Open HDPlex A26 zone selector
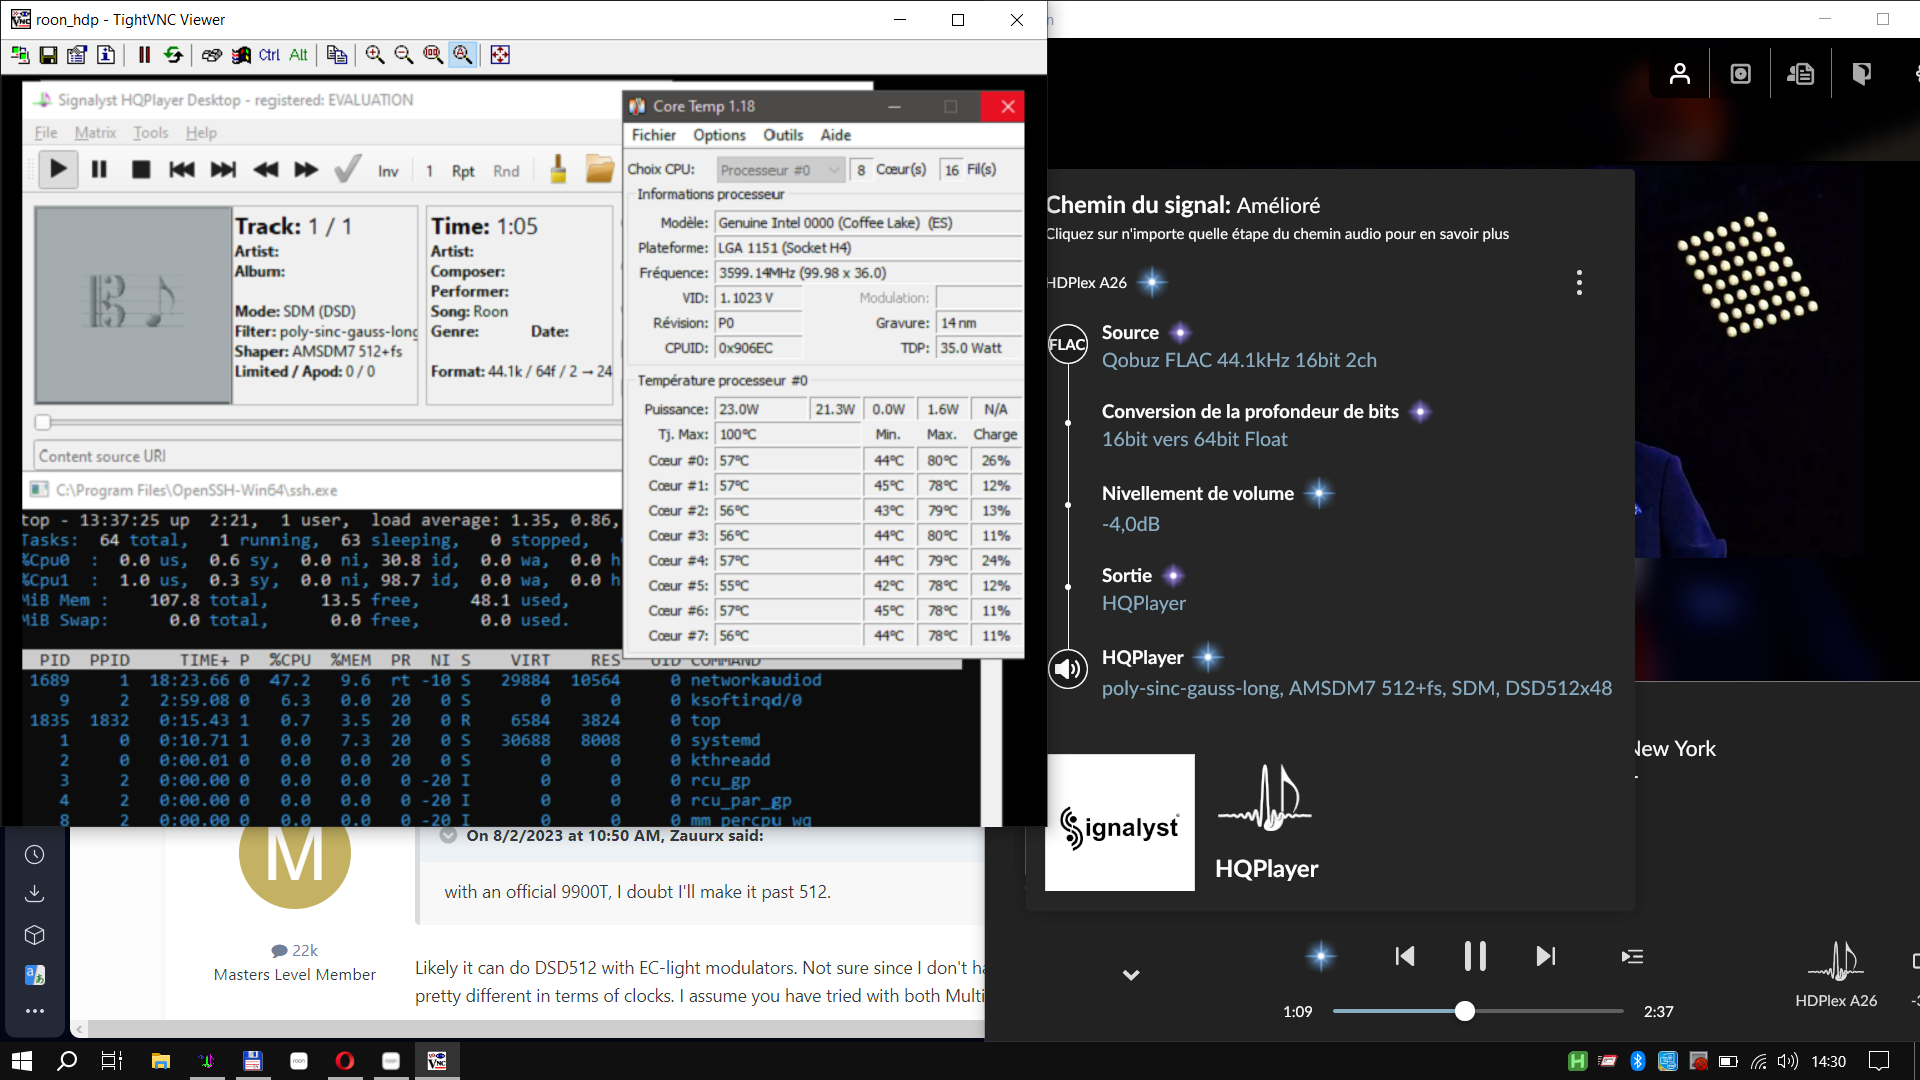The width and height of the screenshot is (1920, 1080). coord(1836,974)
